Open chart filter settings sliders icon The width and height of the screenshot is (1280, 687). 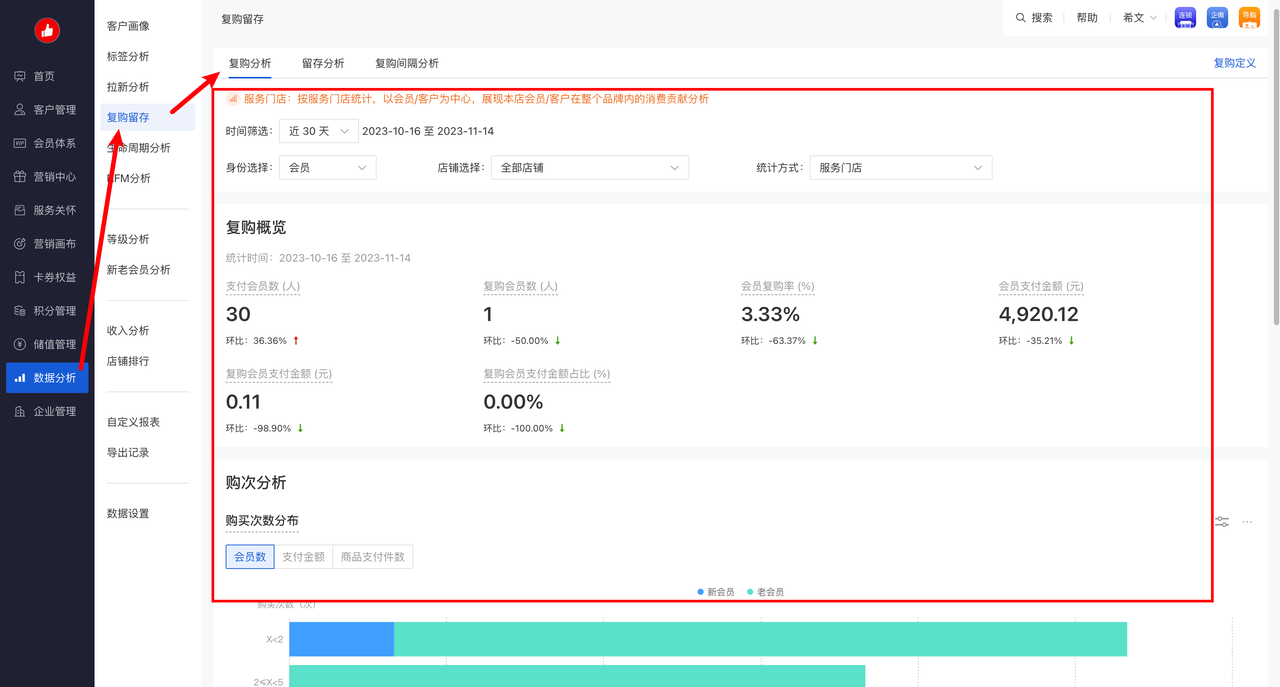(1222, 522)
